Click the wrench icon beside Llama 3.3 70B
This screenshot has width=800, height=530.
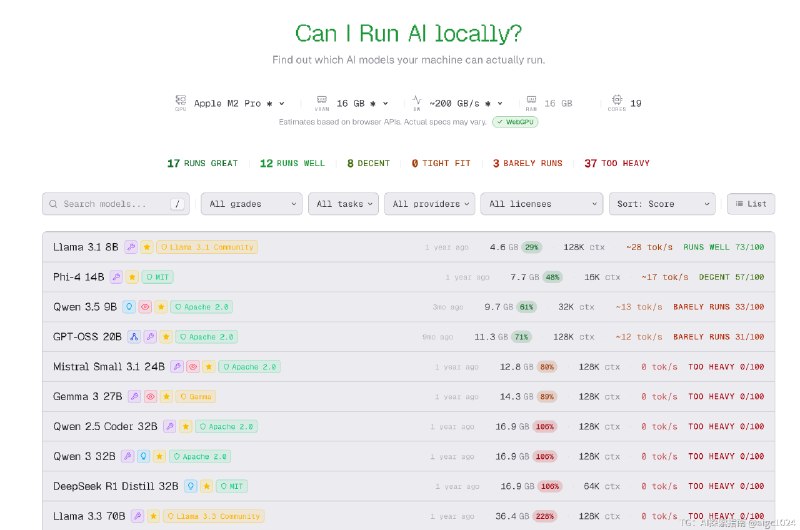(x=137, y=516)
